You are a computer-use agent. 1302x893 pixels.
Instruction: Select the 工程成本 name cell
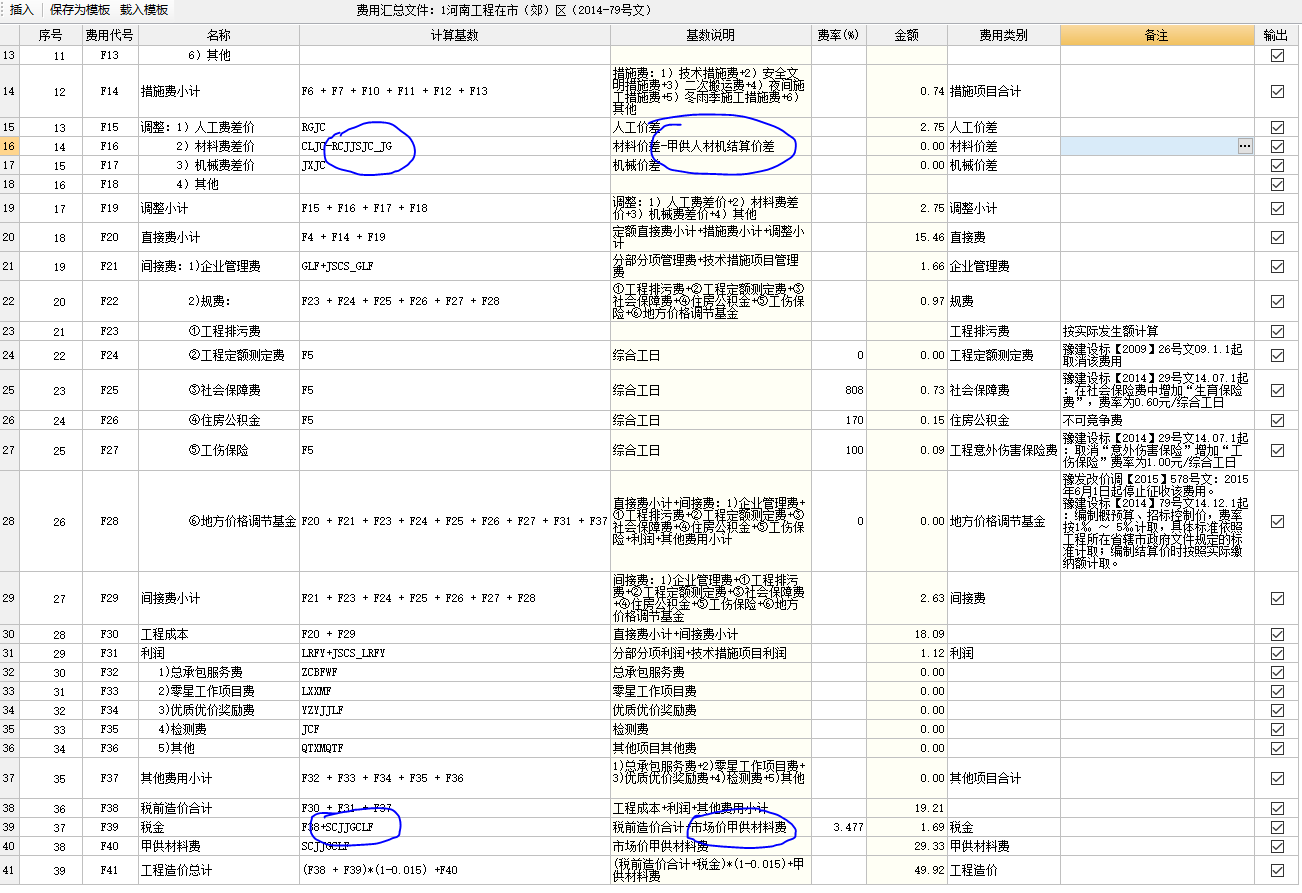(x=218, y=634)
